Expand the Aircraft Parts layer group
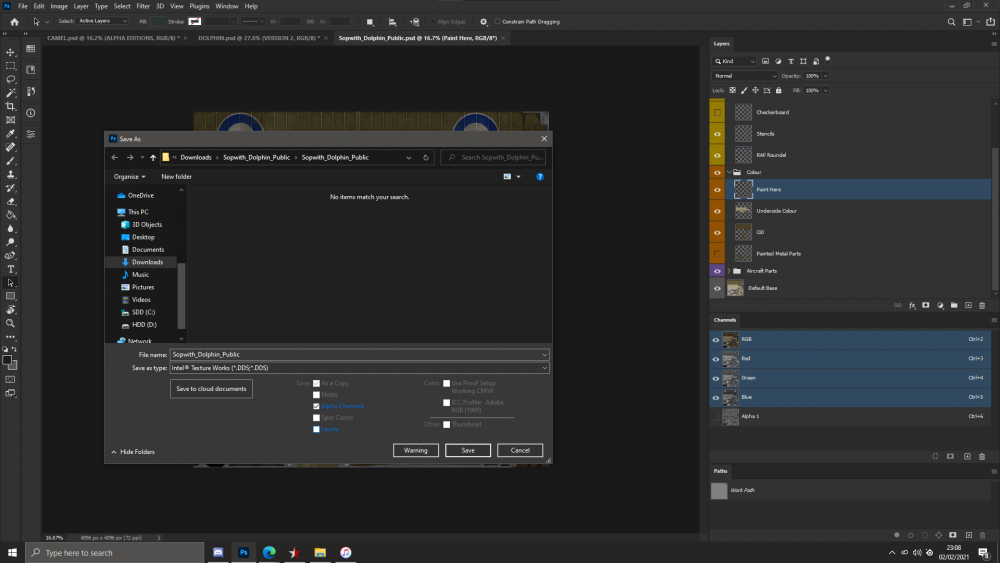Viewport: 1000px width, 563px height. [x=728, y=271]
